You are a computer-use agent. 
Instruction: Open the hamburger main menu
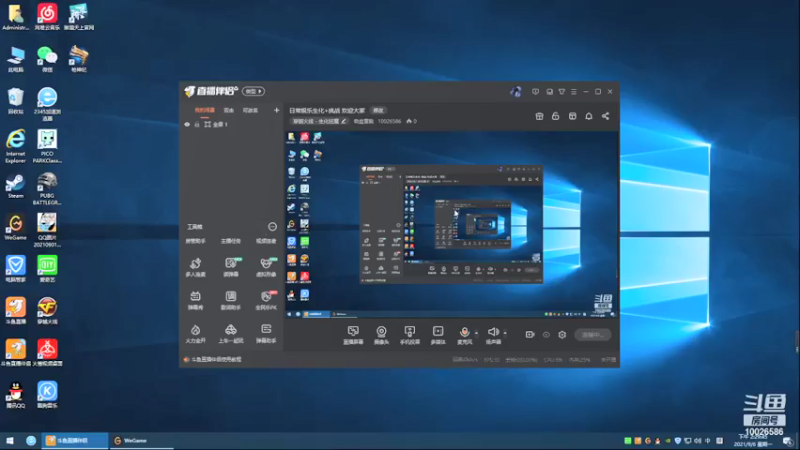[574, 92]
